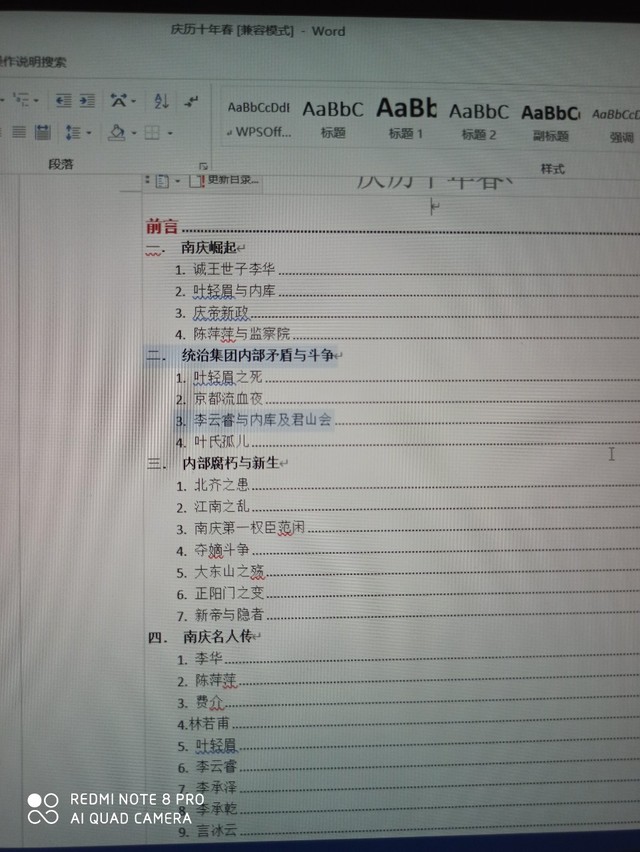Viewport: 640px width, 852px height.
Task: Click the Distributed alignment icon
Action: point(42,132)
